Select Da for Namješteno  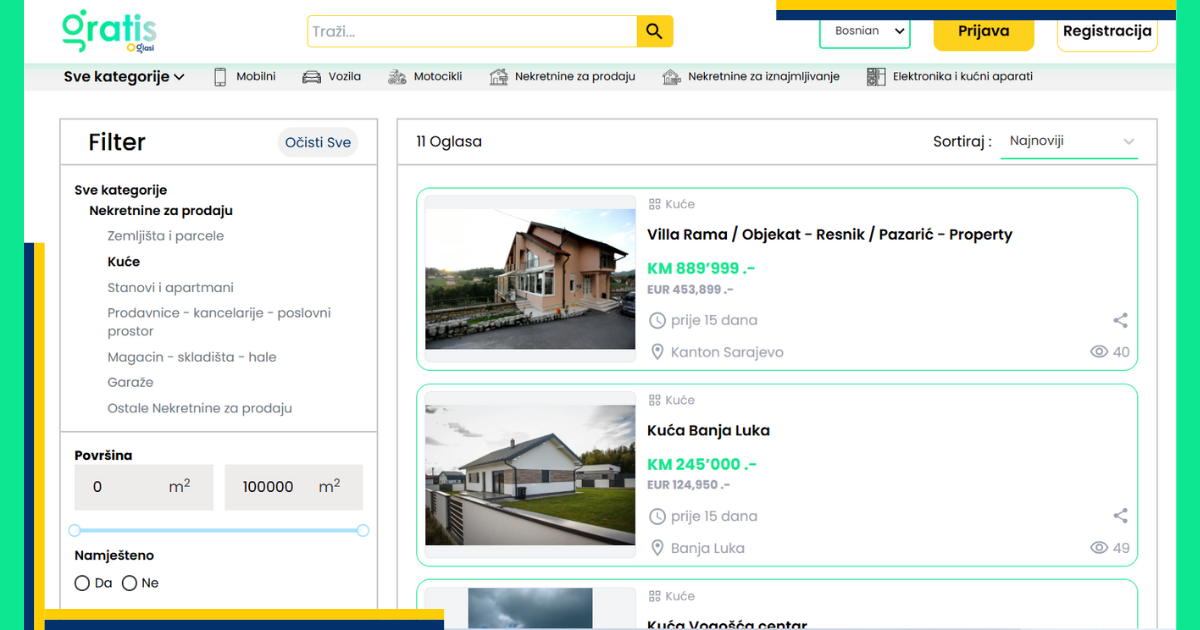pyautogui.click(x=82, y=583)
